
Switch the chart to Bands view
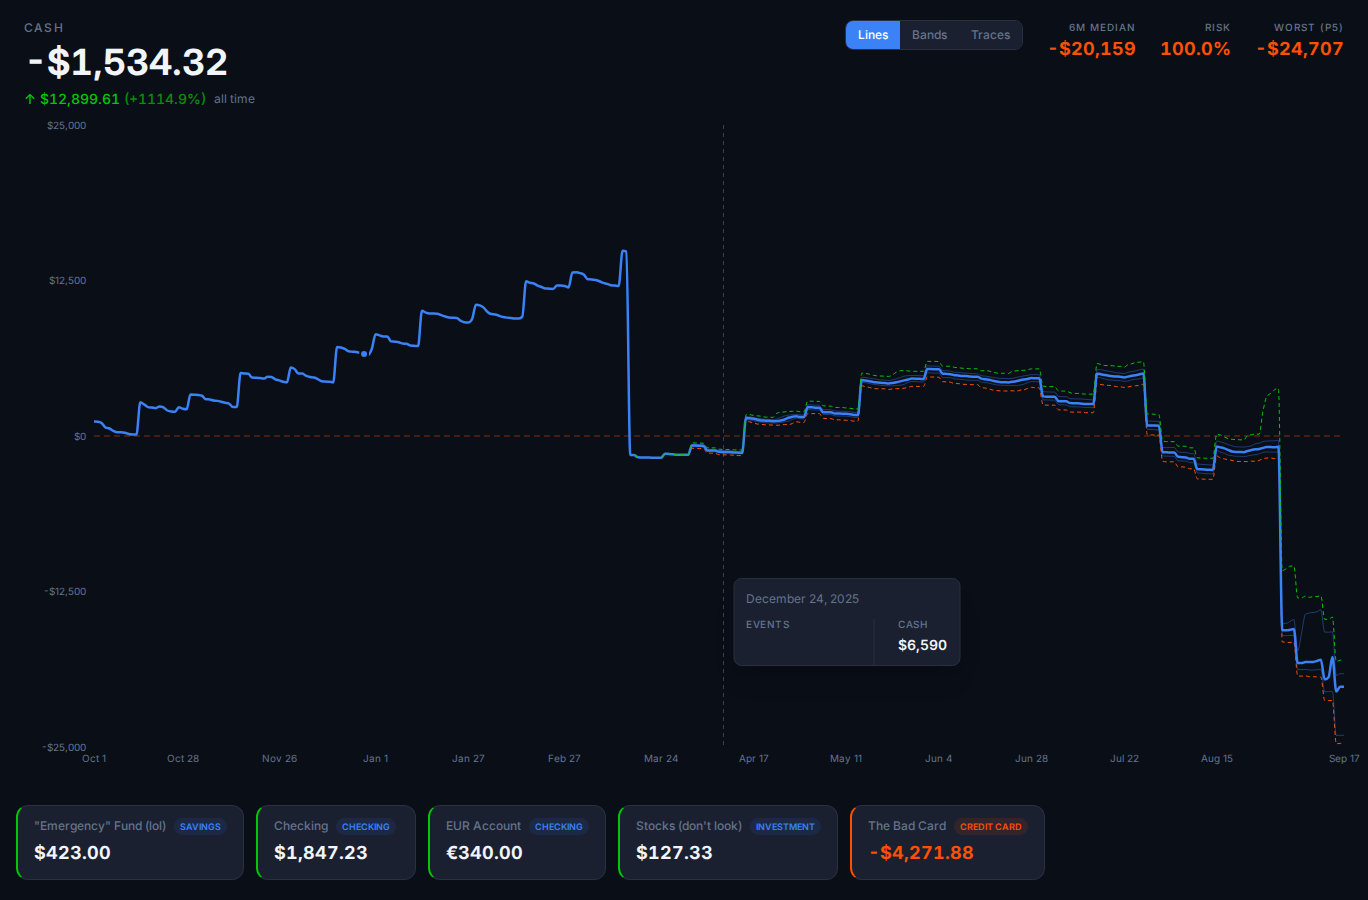pos(929,34)
